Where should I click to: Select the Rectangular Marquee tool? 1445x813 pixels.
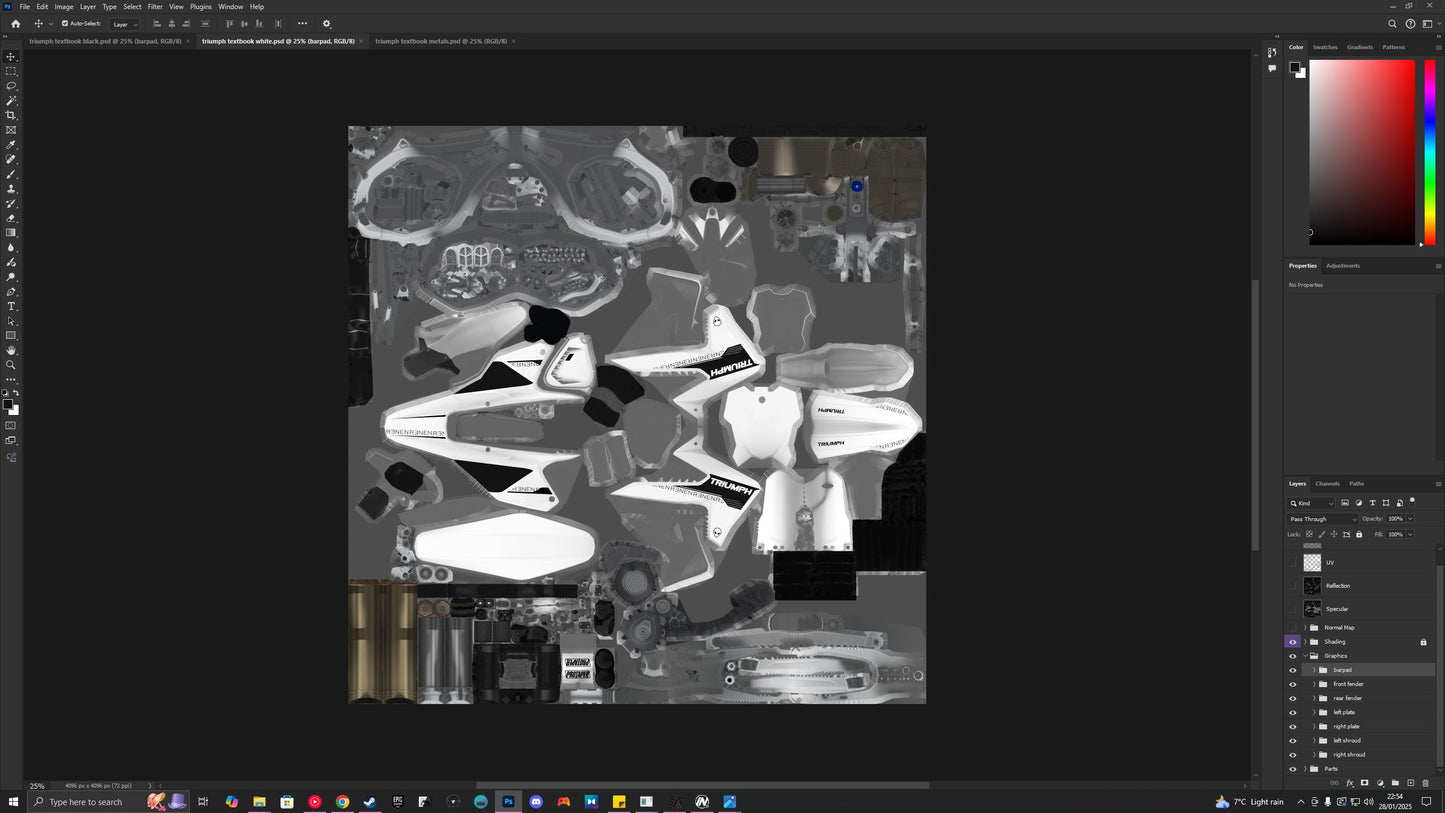point(11,71)
